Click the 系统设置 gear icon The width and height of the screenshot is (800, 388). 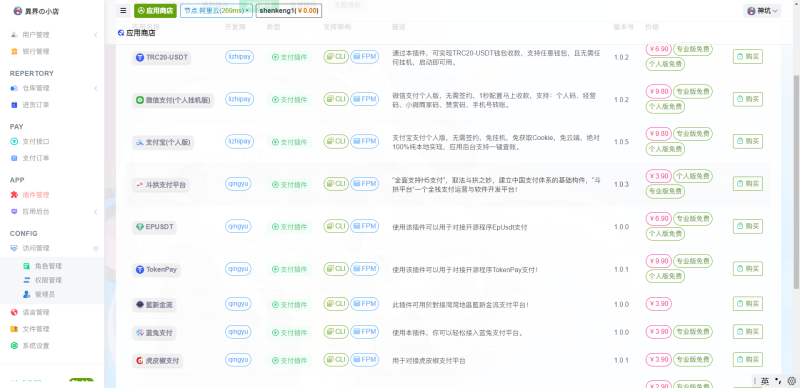[x=14, y=346]
